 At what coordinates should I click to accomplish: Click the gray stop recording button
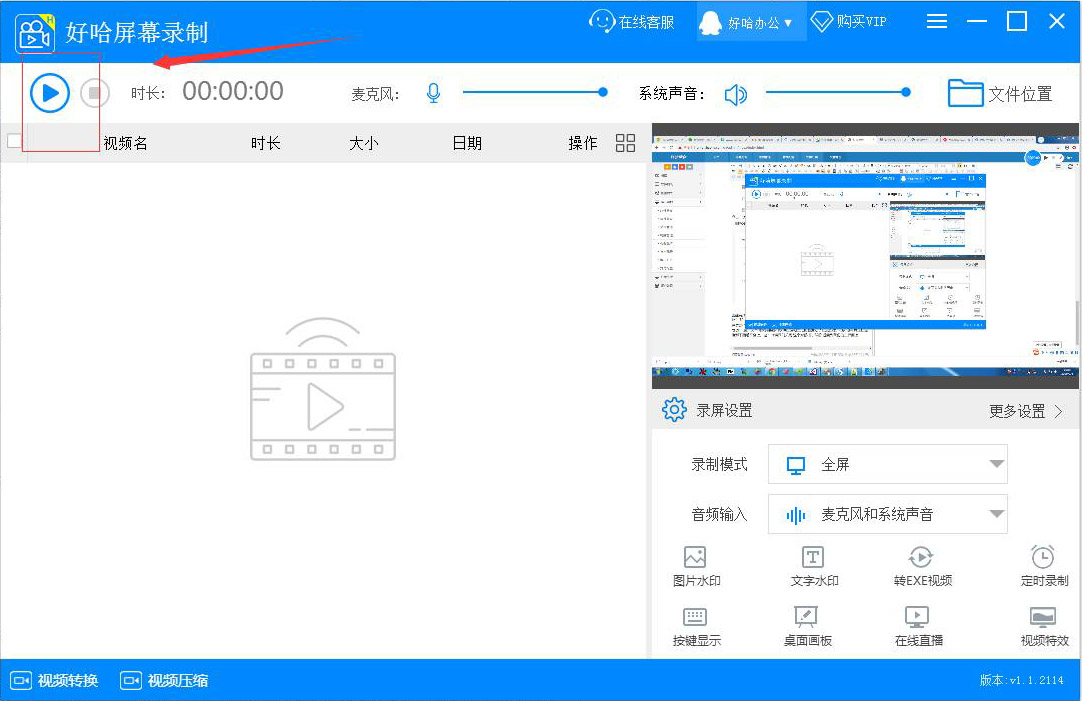click(x=95, y=92)
